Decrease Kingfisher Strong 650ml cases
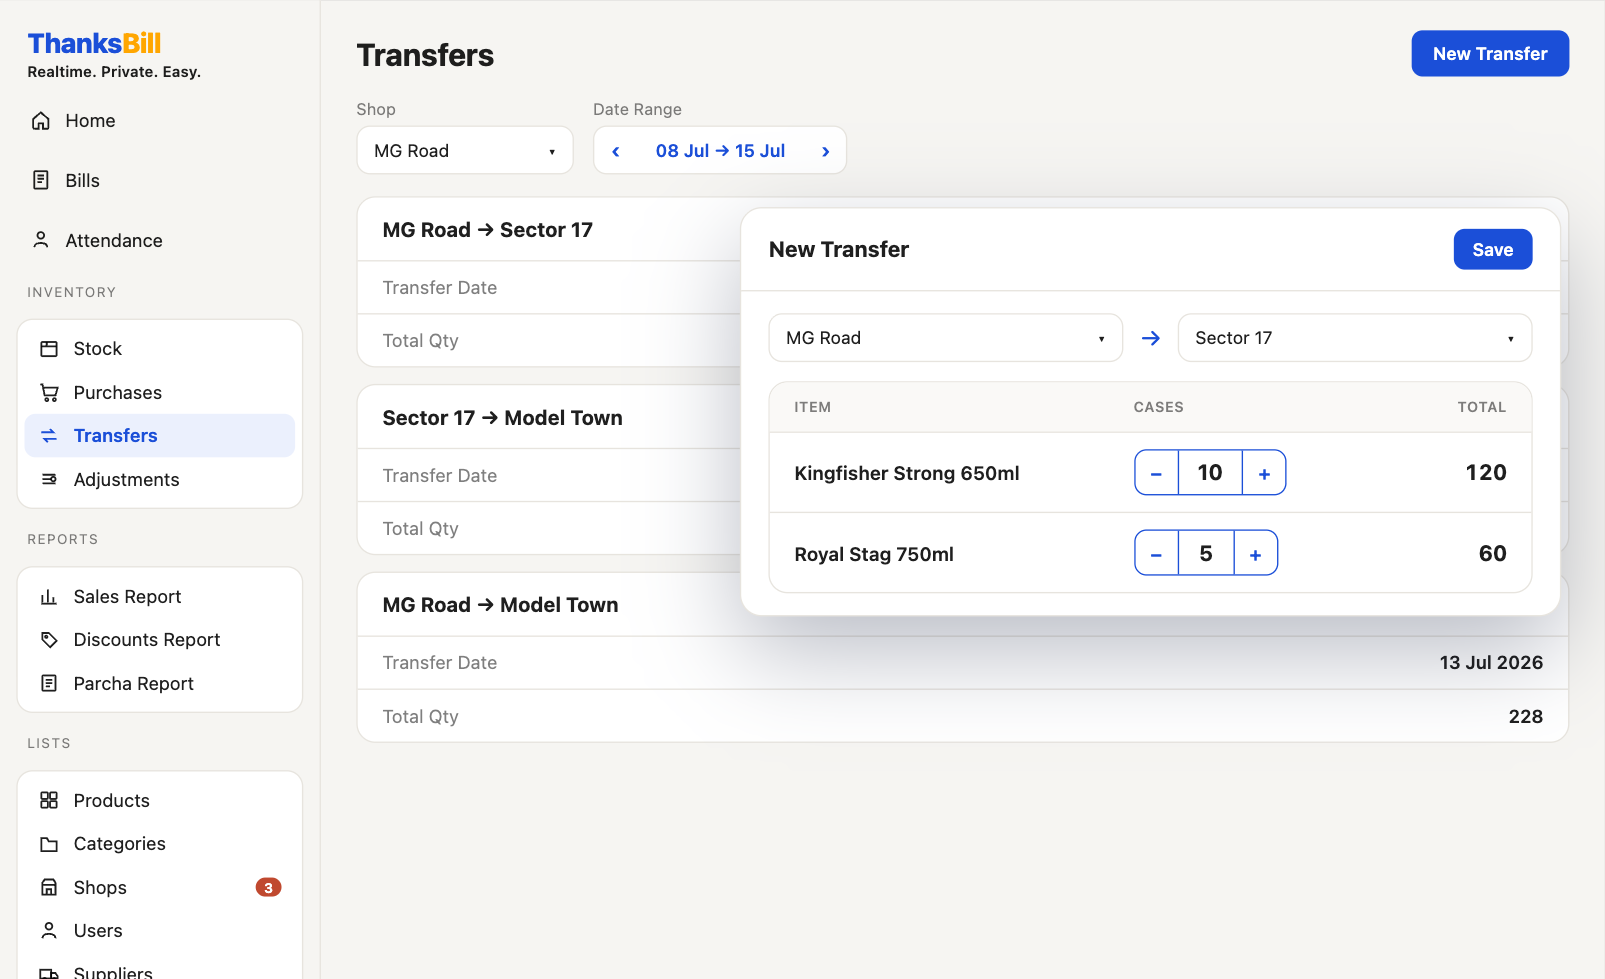This screenshot has height=979, width=1605. (1157, 473)
